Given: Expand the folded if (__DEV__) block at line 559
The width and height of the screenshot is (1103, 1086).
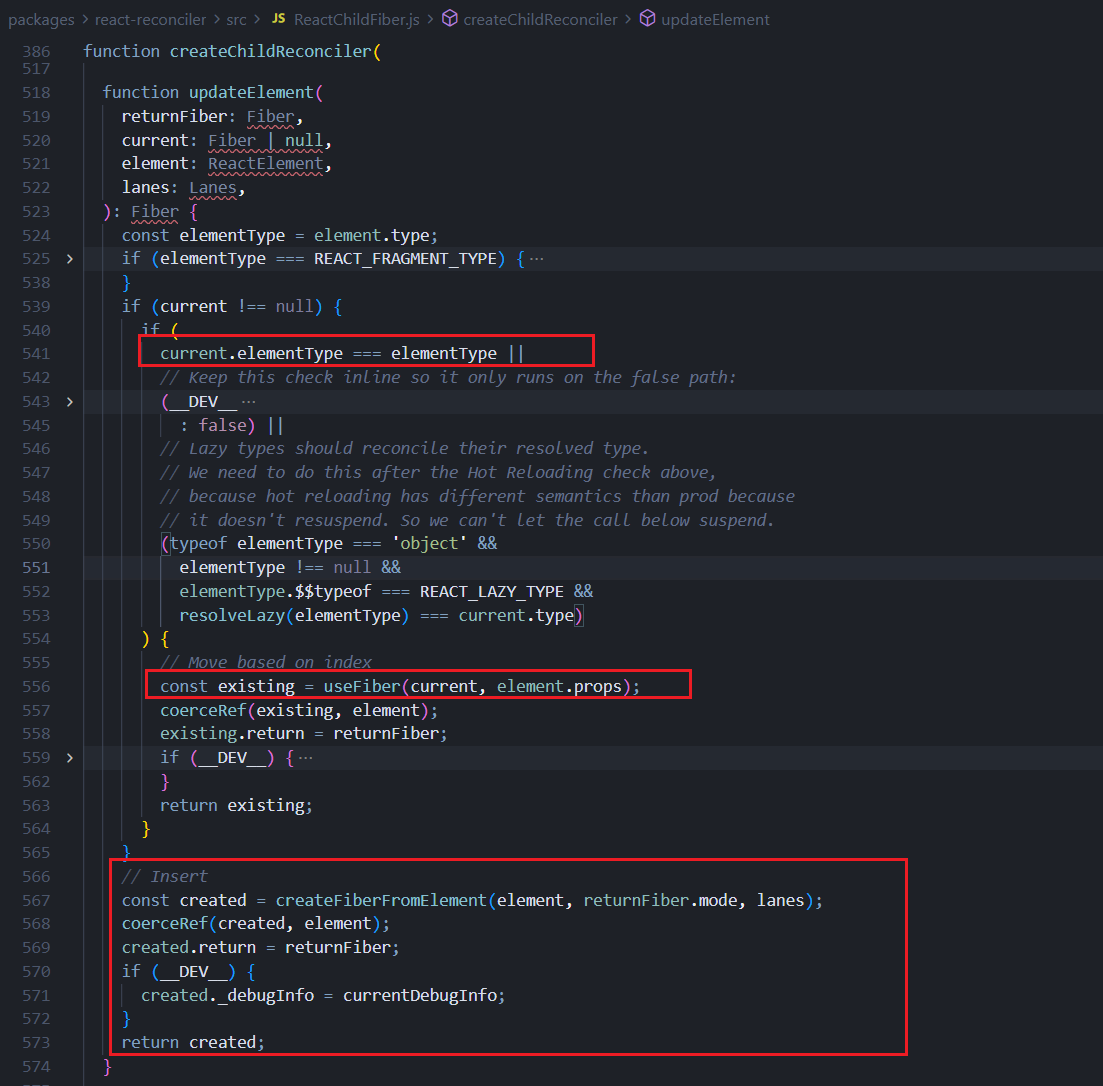Looking at the screenshot, I should click(70, 758).
